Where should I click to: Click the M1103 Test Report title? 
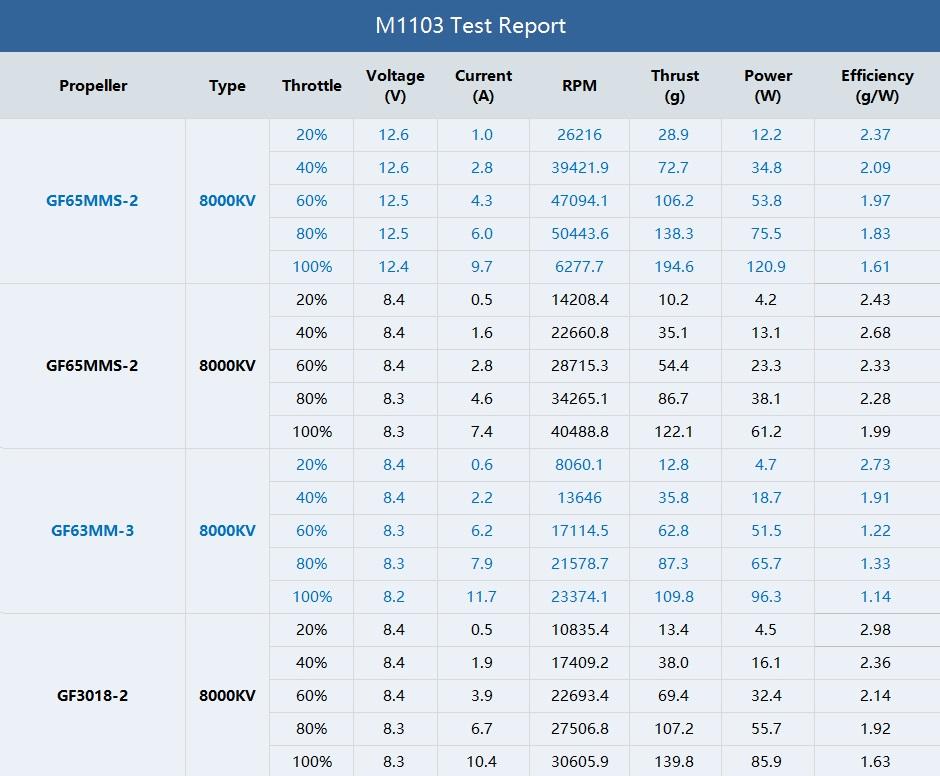coord(470,26)
